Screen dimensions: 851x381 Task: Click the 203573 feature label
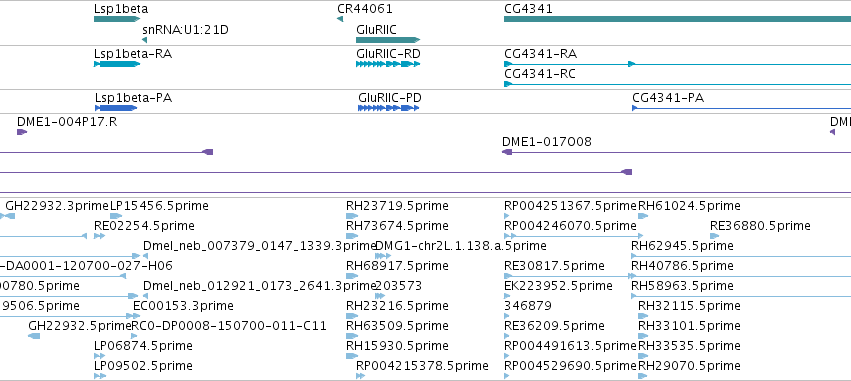pos(399,286)
